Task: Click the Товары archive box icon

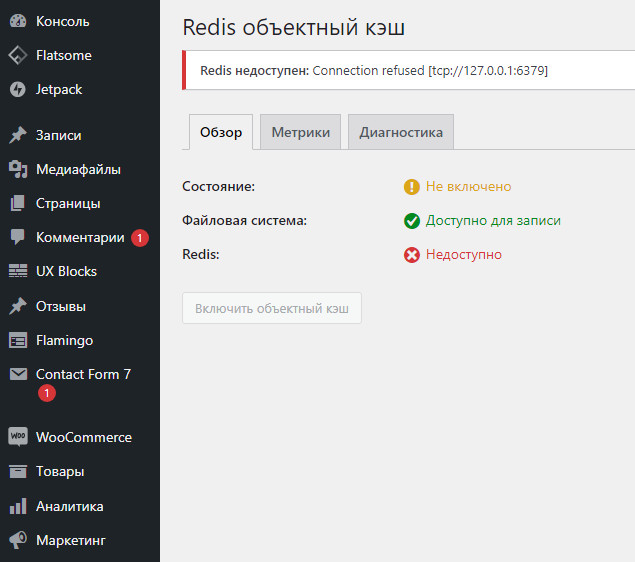Action: (x=18, y=471)
